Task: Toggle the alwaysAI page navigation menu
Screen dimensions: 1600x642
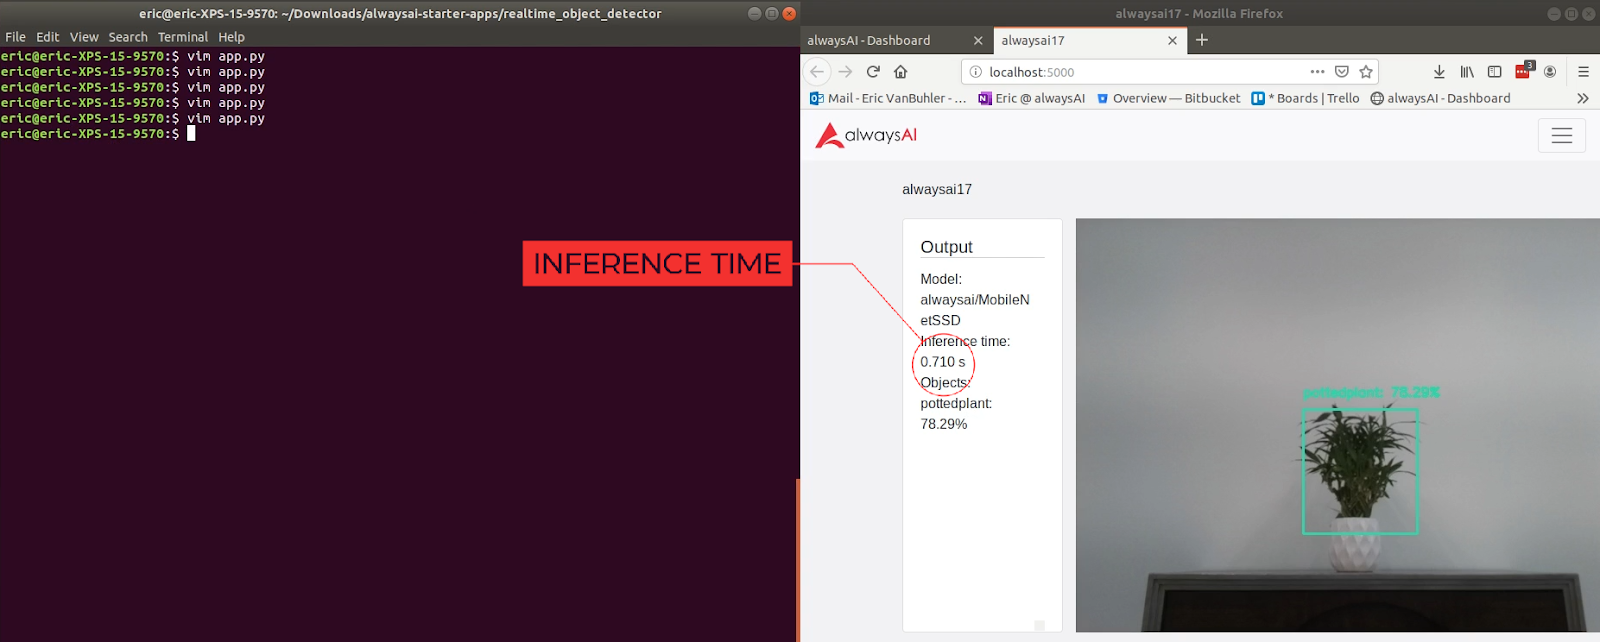Action: (1562, 136)
